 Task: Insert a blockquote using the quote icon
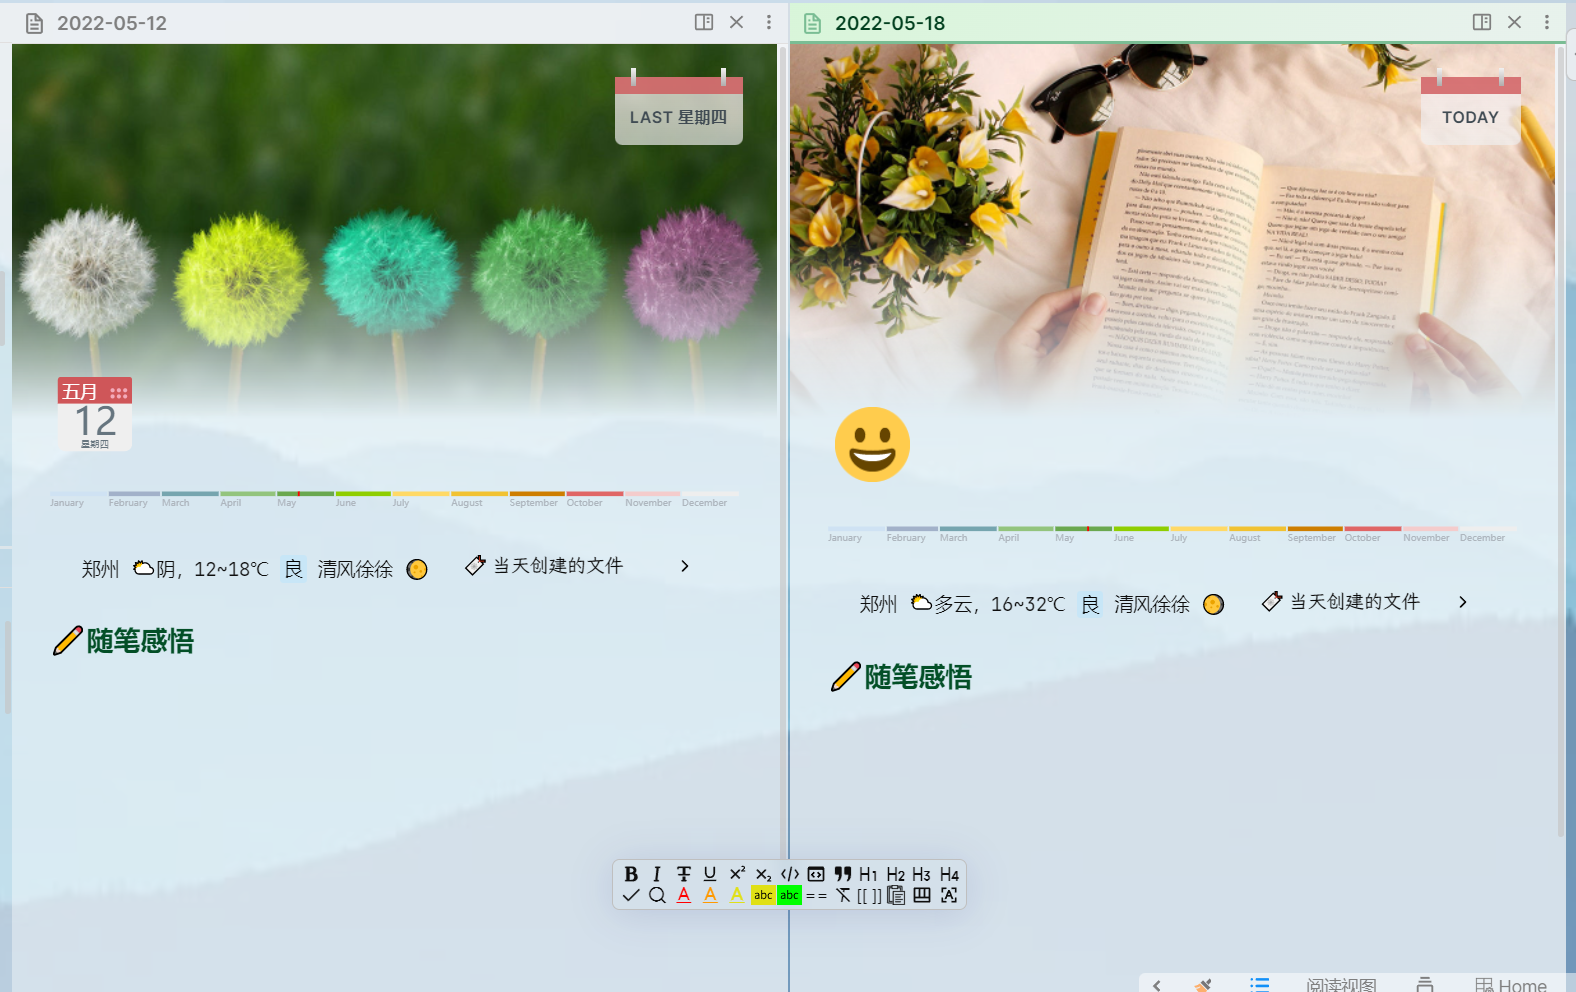(x=843, y=874)
